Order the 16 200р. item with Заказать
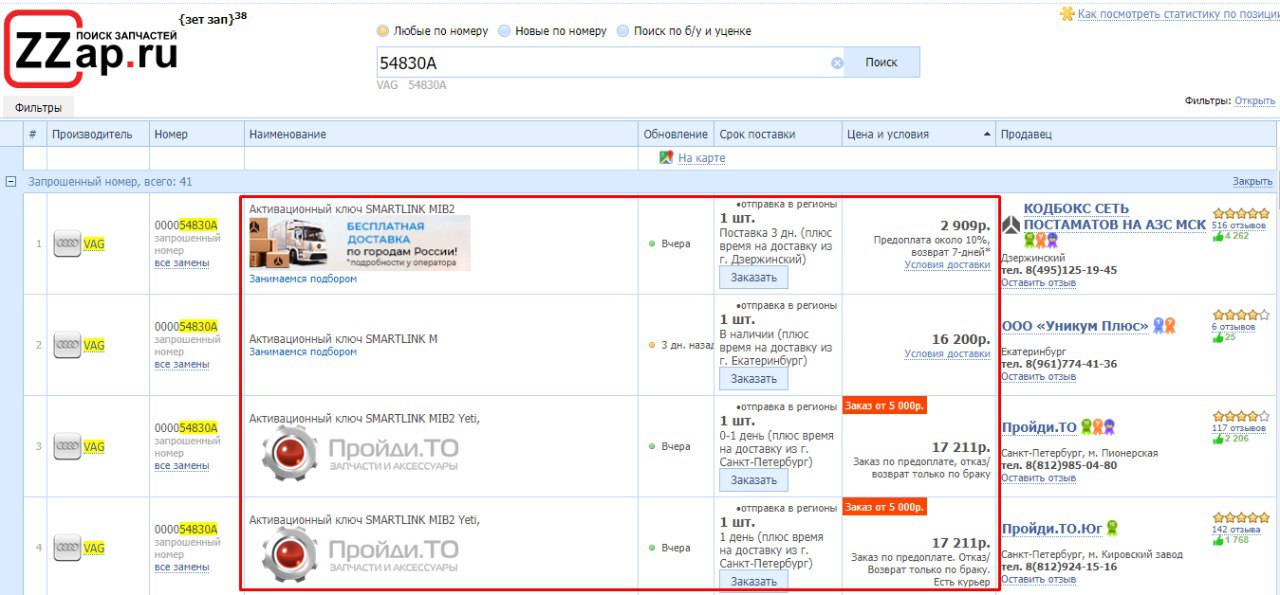This screenshot has width=1280, height=595. click(754, 379)
